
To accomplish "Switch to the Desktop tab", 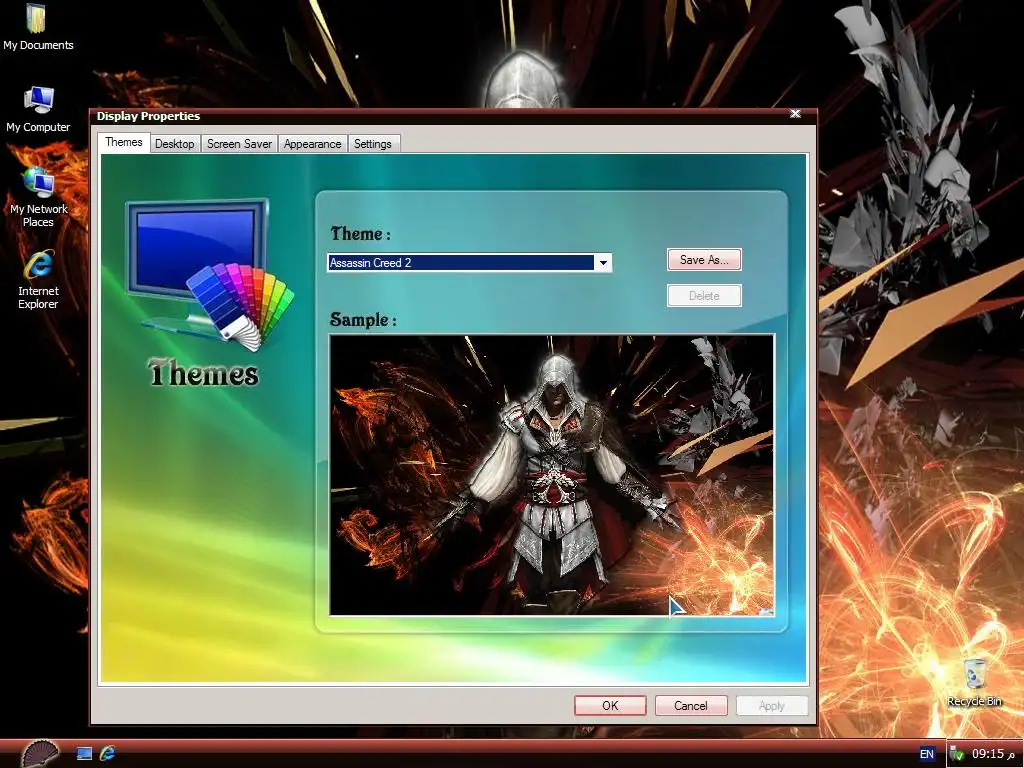I will point(174,144).
